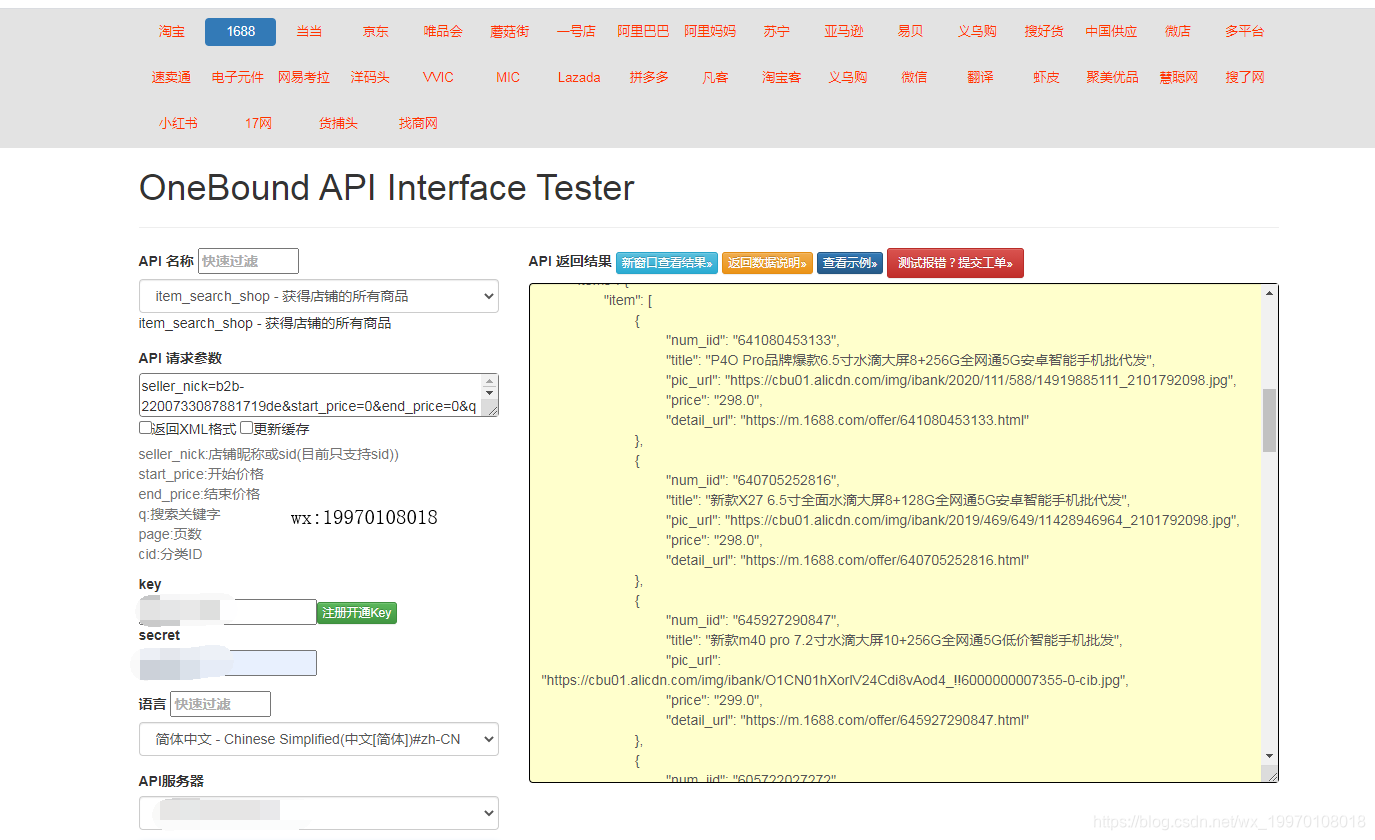1375x840 pixels.
Task: Open 返回数据说明 button
Action: tap(767, 263)
